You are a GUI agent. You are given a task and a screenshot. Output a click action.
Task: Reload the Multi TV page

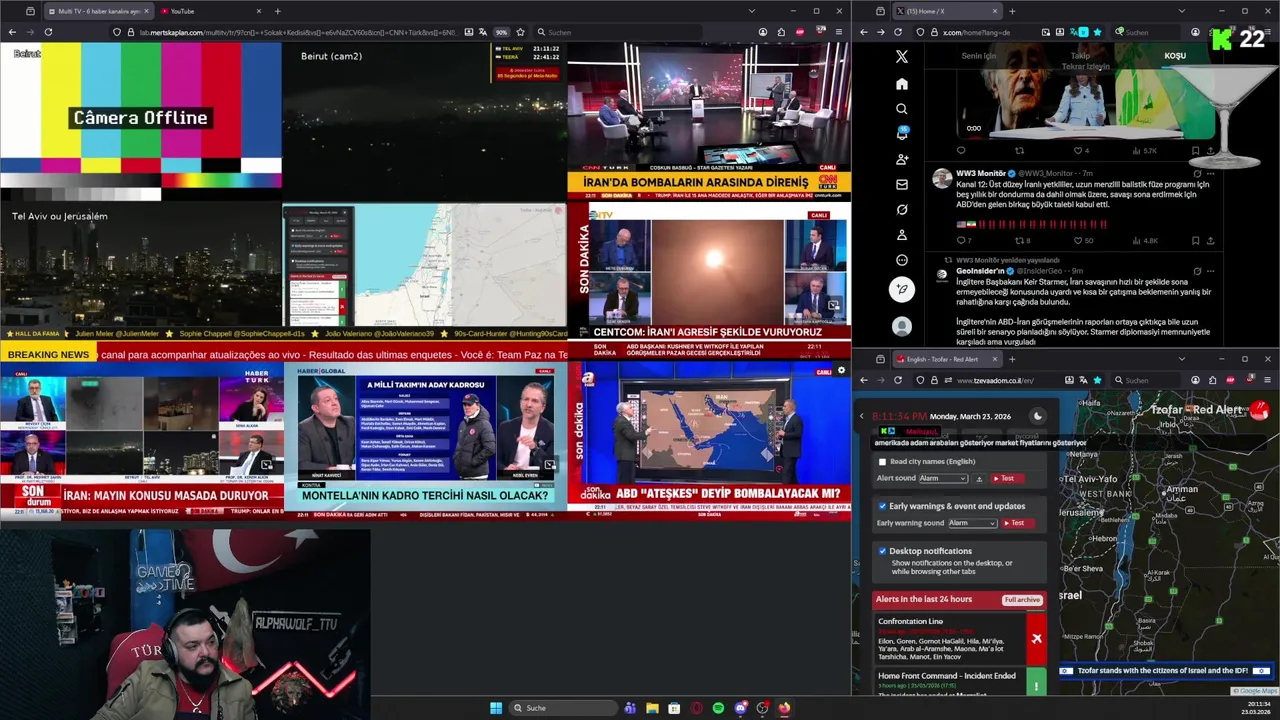(48, 32)
